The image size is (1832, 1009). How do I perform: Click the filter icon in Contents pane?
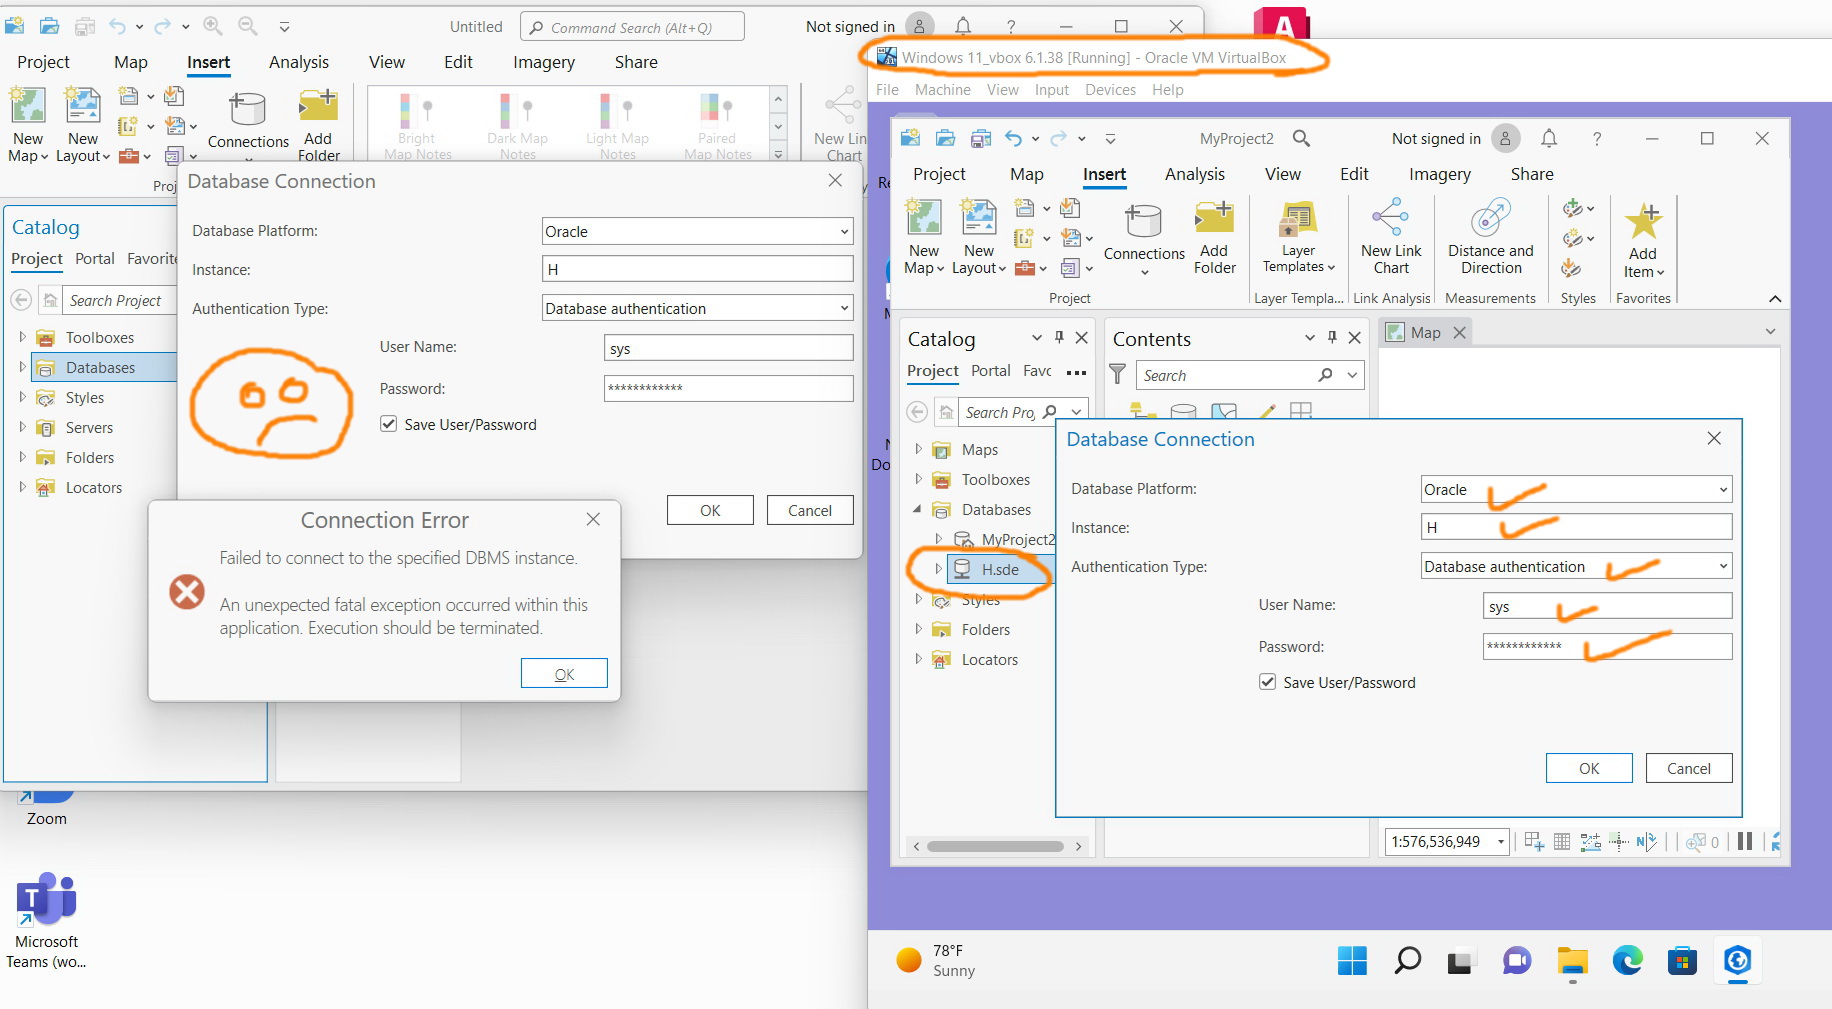(1118, 375)
